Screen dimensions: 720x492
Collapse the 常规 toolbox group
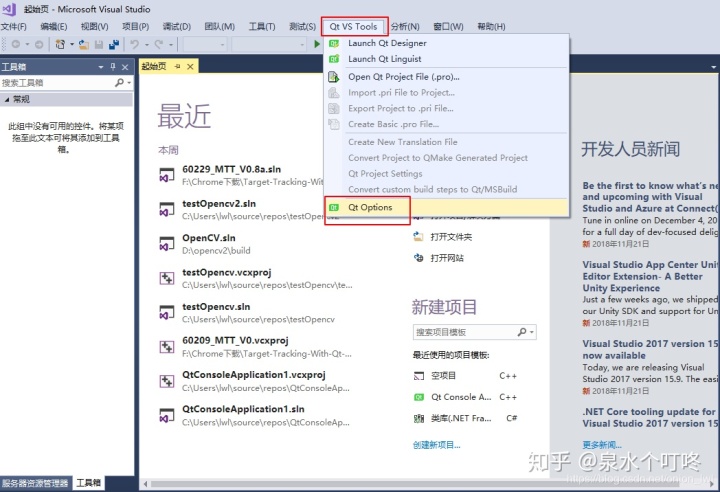6,99
